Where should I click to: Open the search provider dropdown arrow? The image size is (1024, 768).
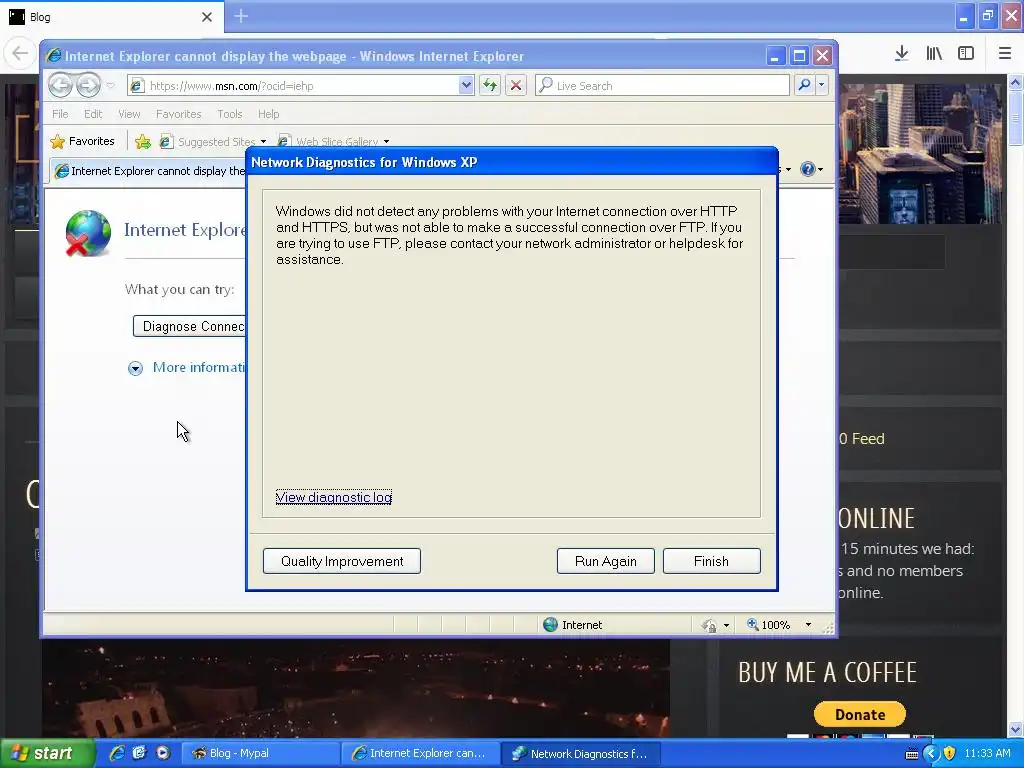pyautogui.click(x=822, y=85)
